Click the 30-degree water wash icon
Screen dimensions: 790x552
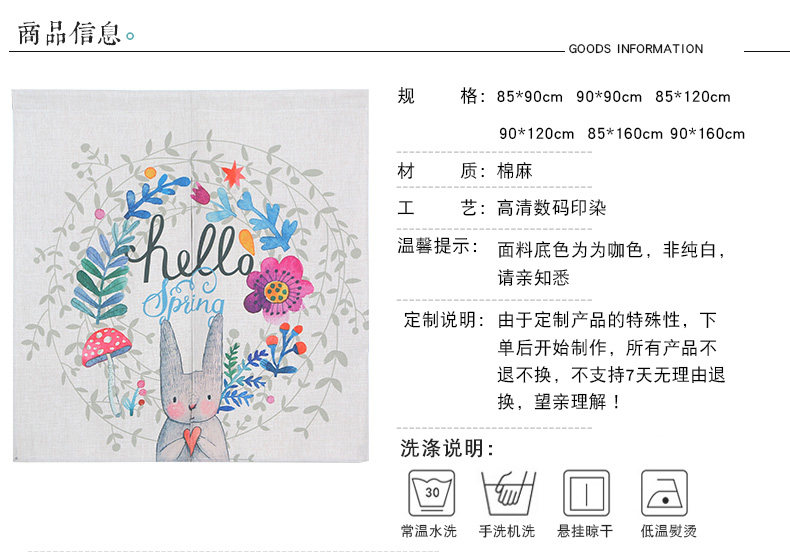[x=431, y=493]
